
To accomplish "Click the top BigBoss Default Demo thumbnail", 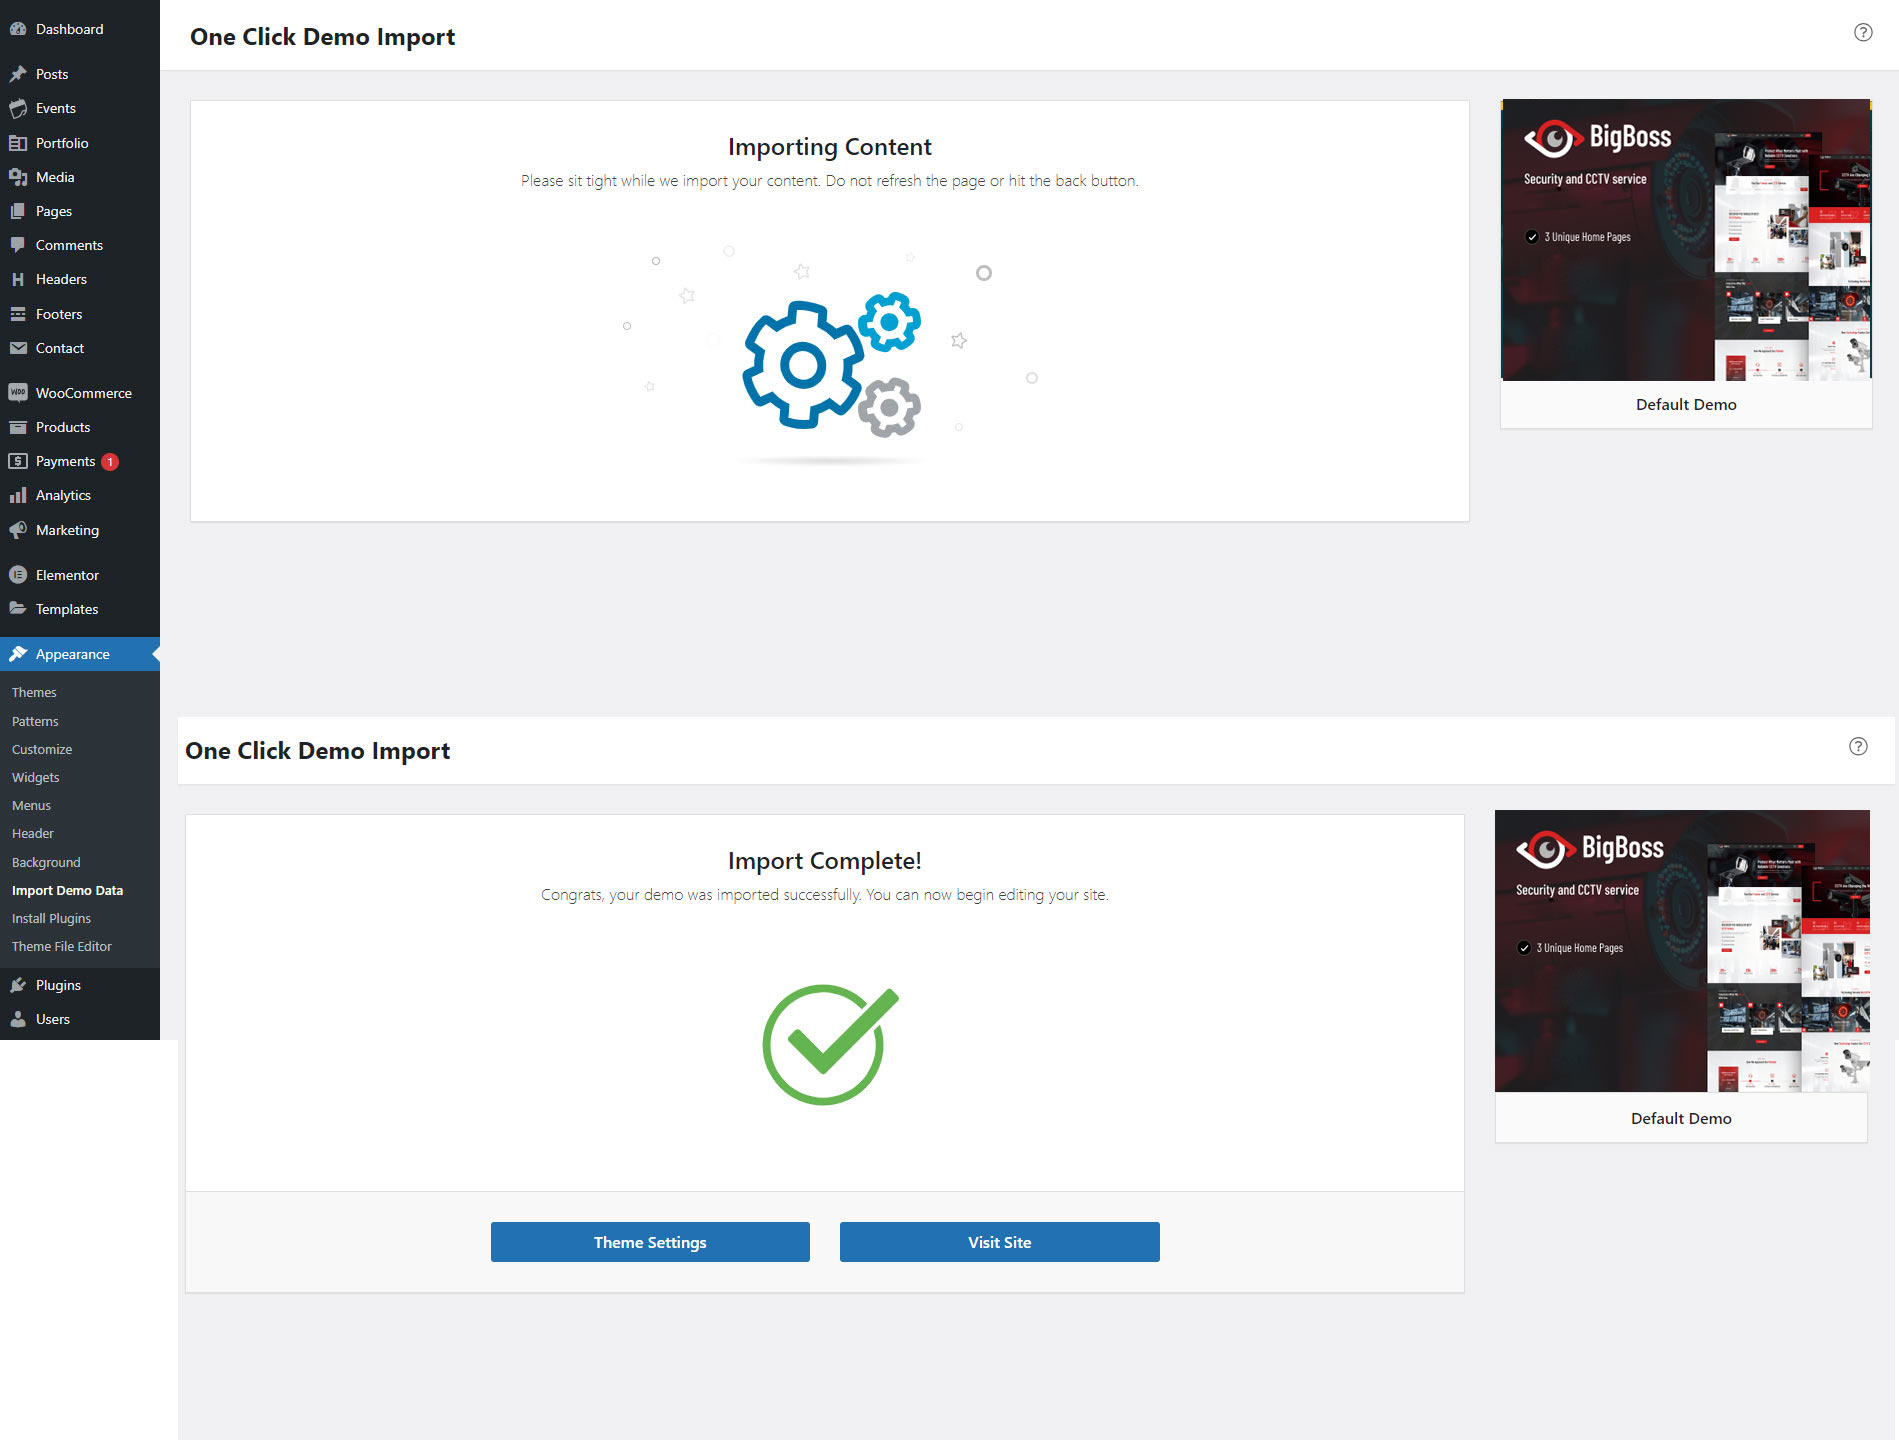I will (x=1685, y=240).
